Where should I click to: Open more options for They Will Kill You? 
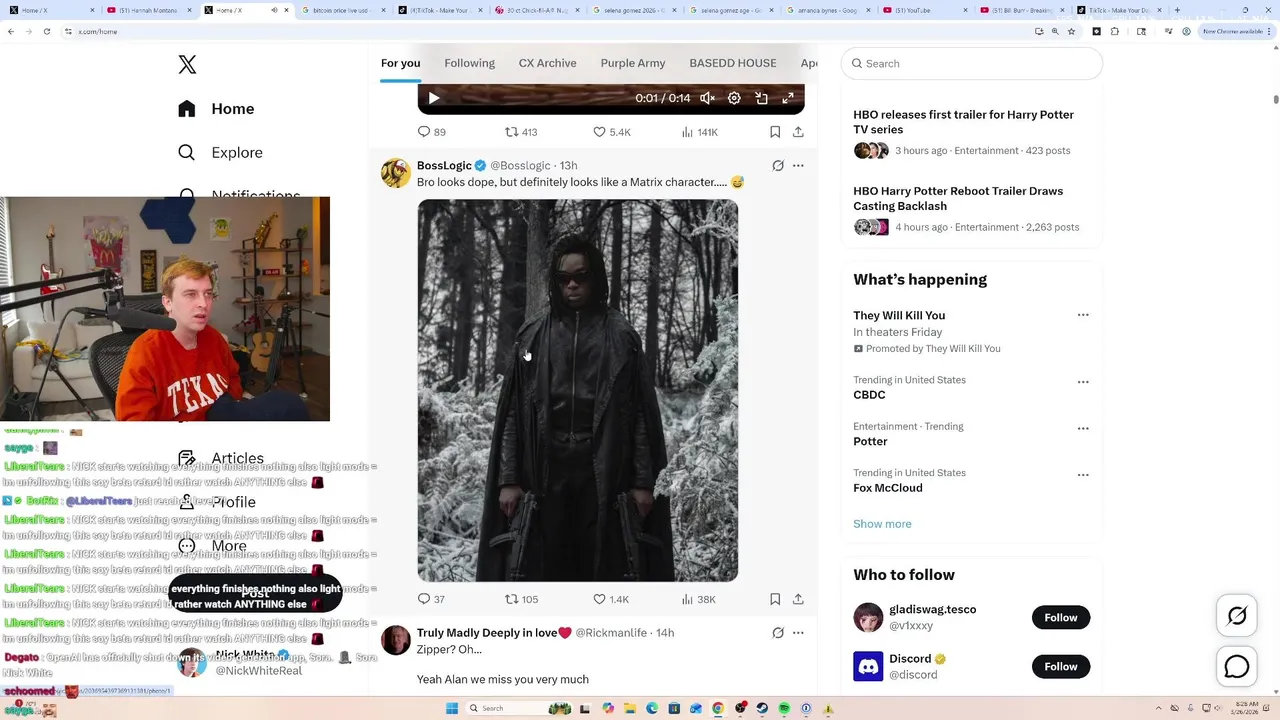click(x=1083, y=315)
